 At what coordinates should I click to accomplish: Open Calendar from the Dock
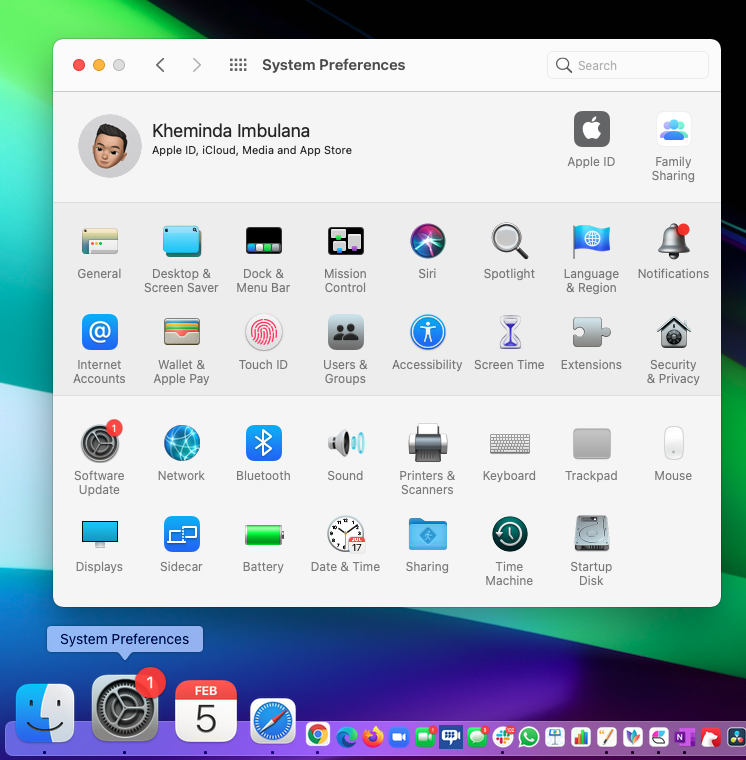pyautogui.click(x=206, y=711)
